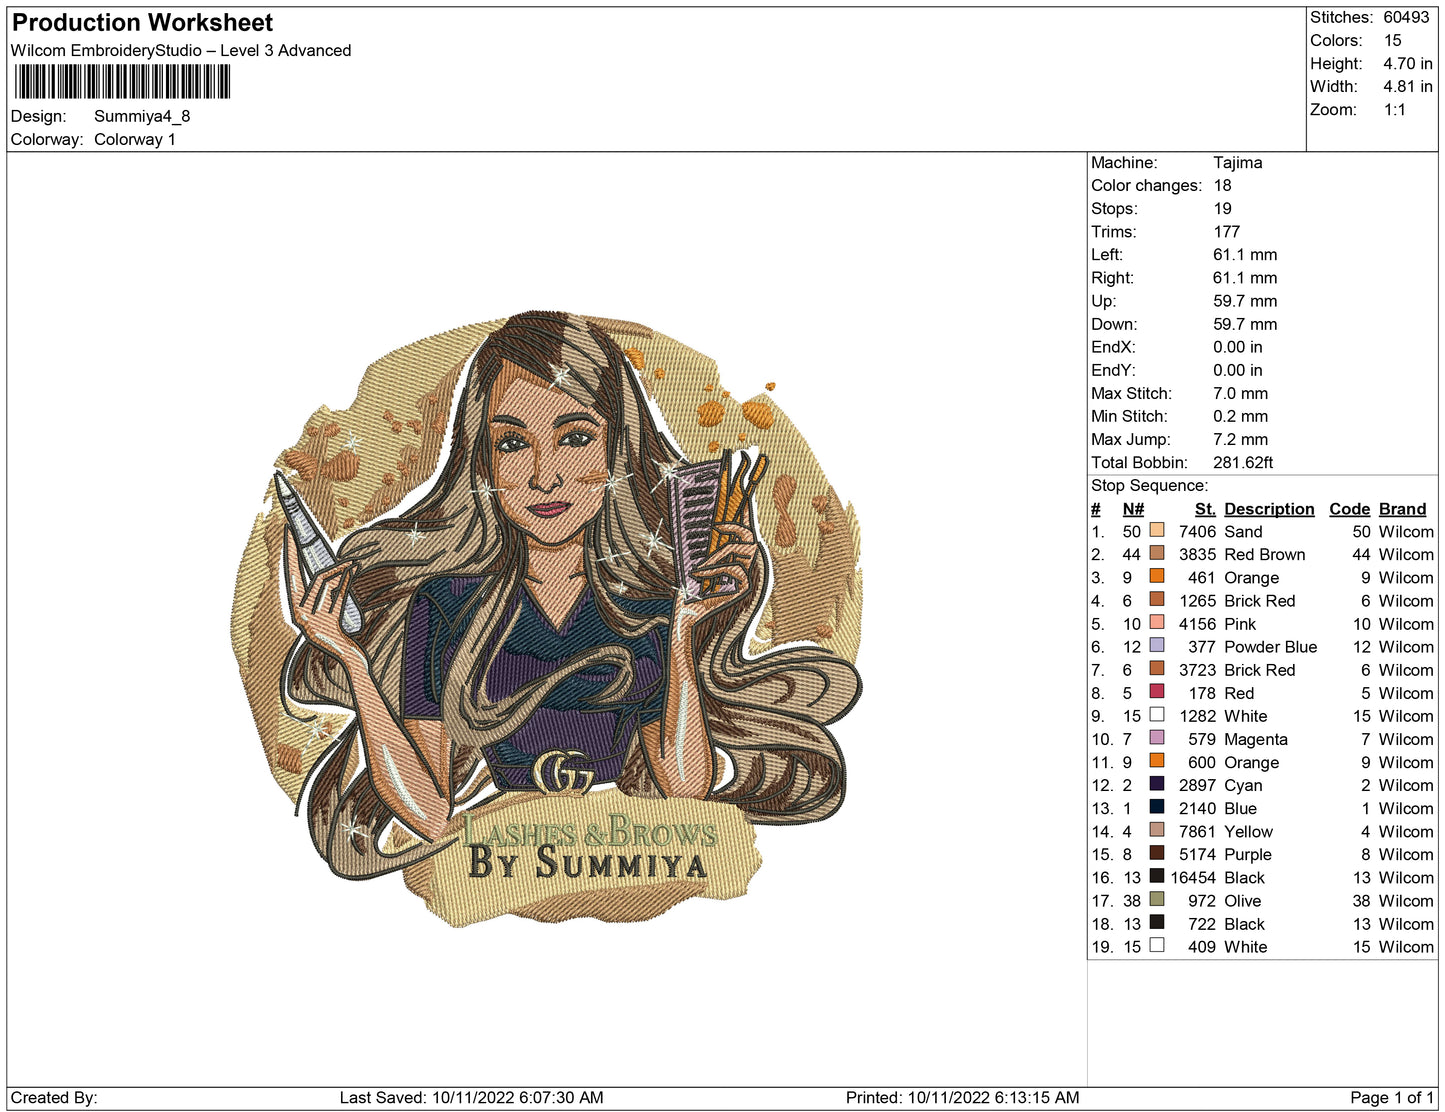Click the max jump value '7.2 mm'

pyautogui.click(x=1241, y=439)
